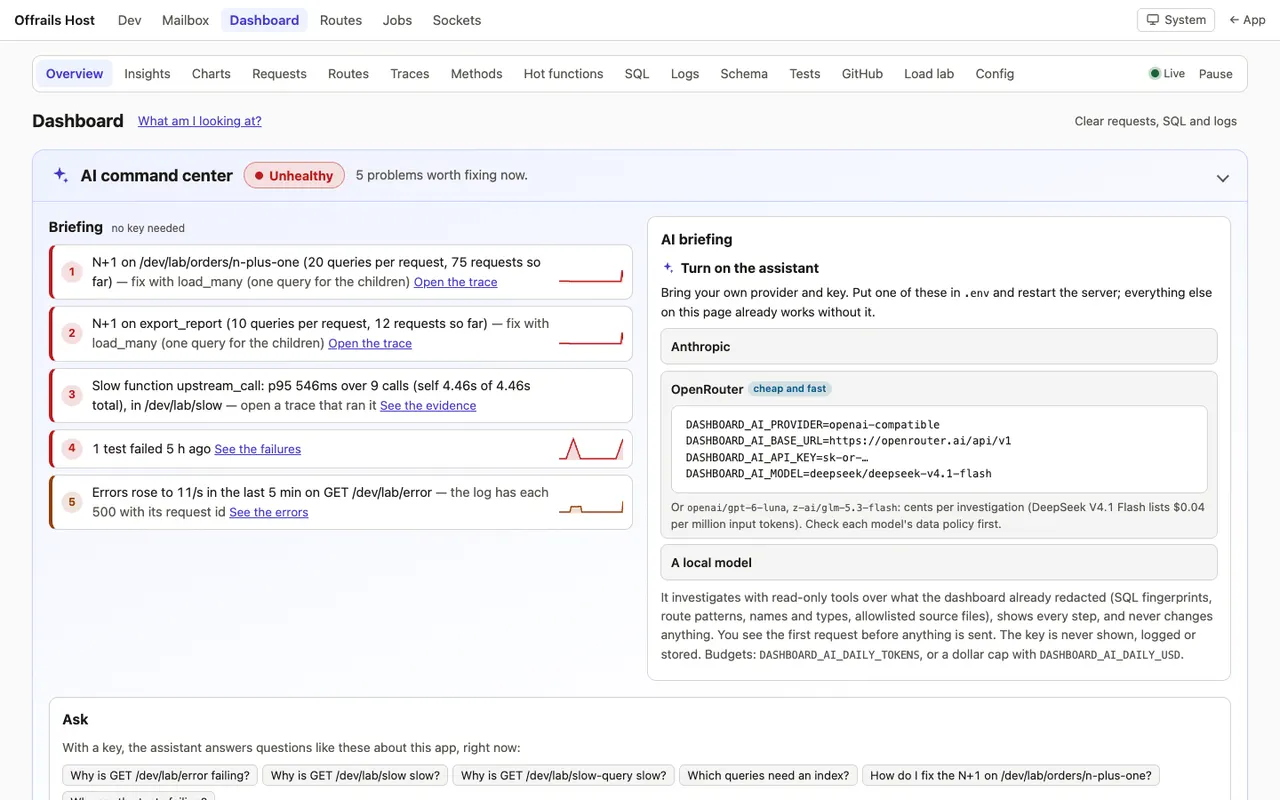
Task: Select the Load lab tab
Action: (929, 74)
